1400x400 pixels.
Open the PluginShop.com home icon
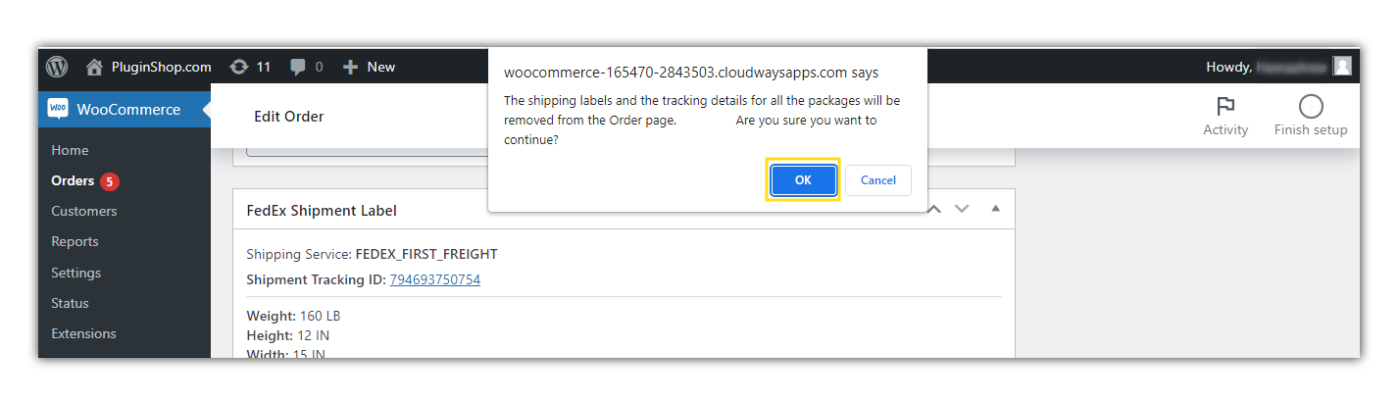94,67
